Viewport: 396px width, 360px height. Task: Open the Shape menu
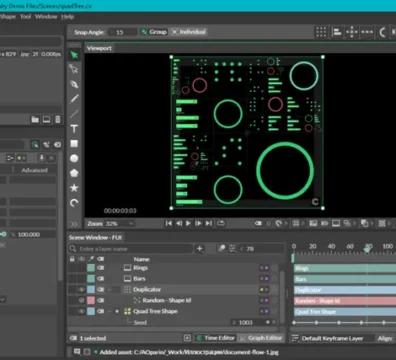[x=8, y=16]
